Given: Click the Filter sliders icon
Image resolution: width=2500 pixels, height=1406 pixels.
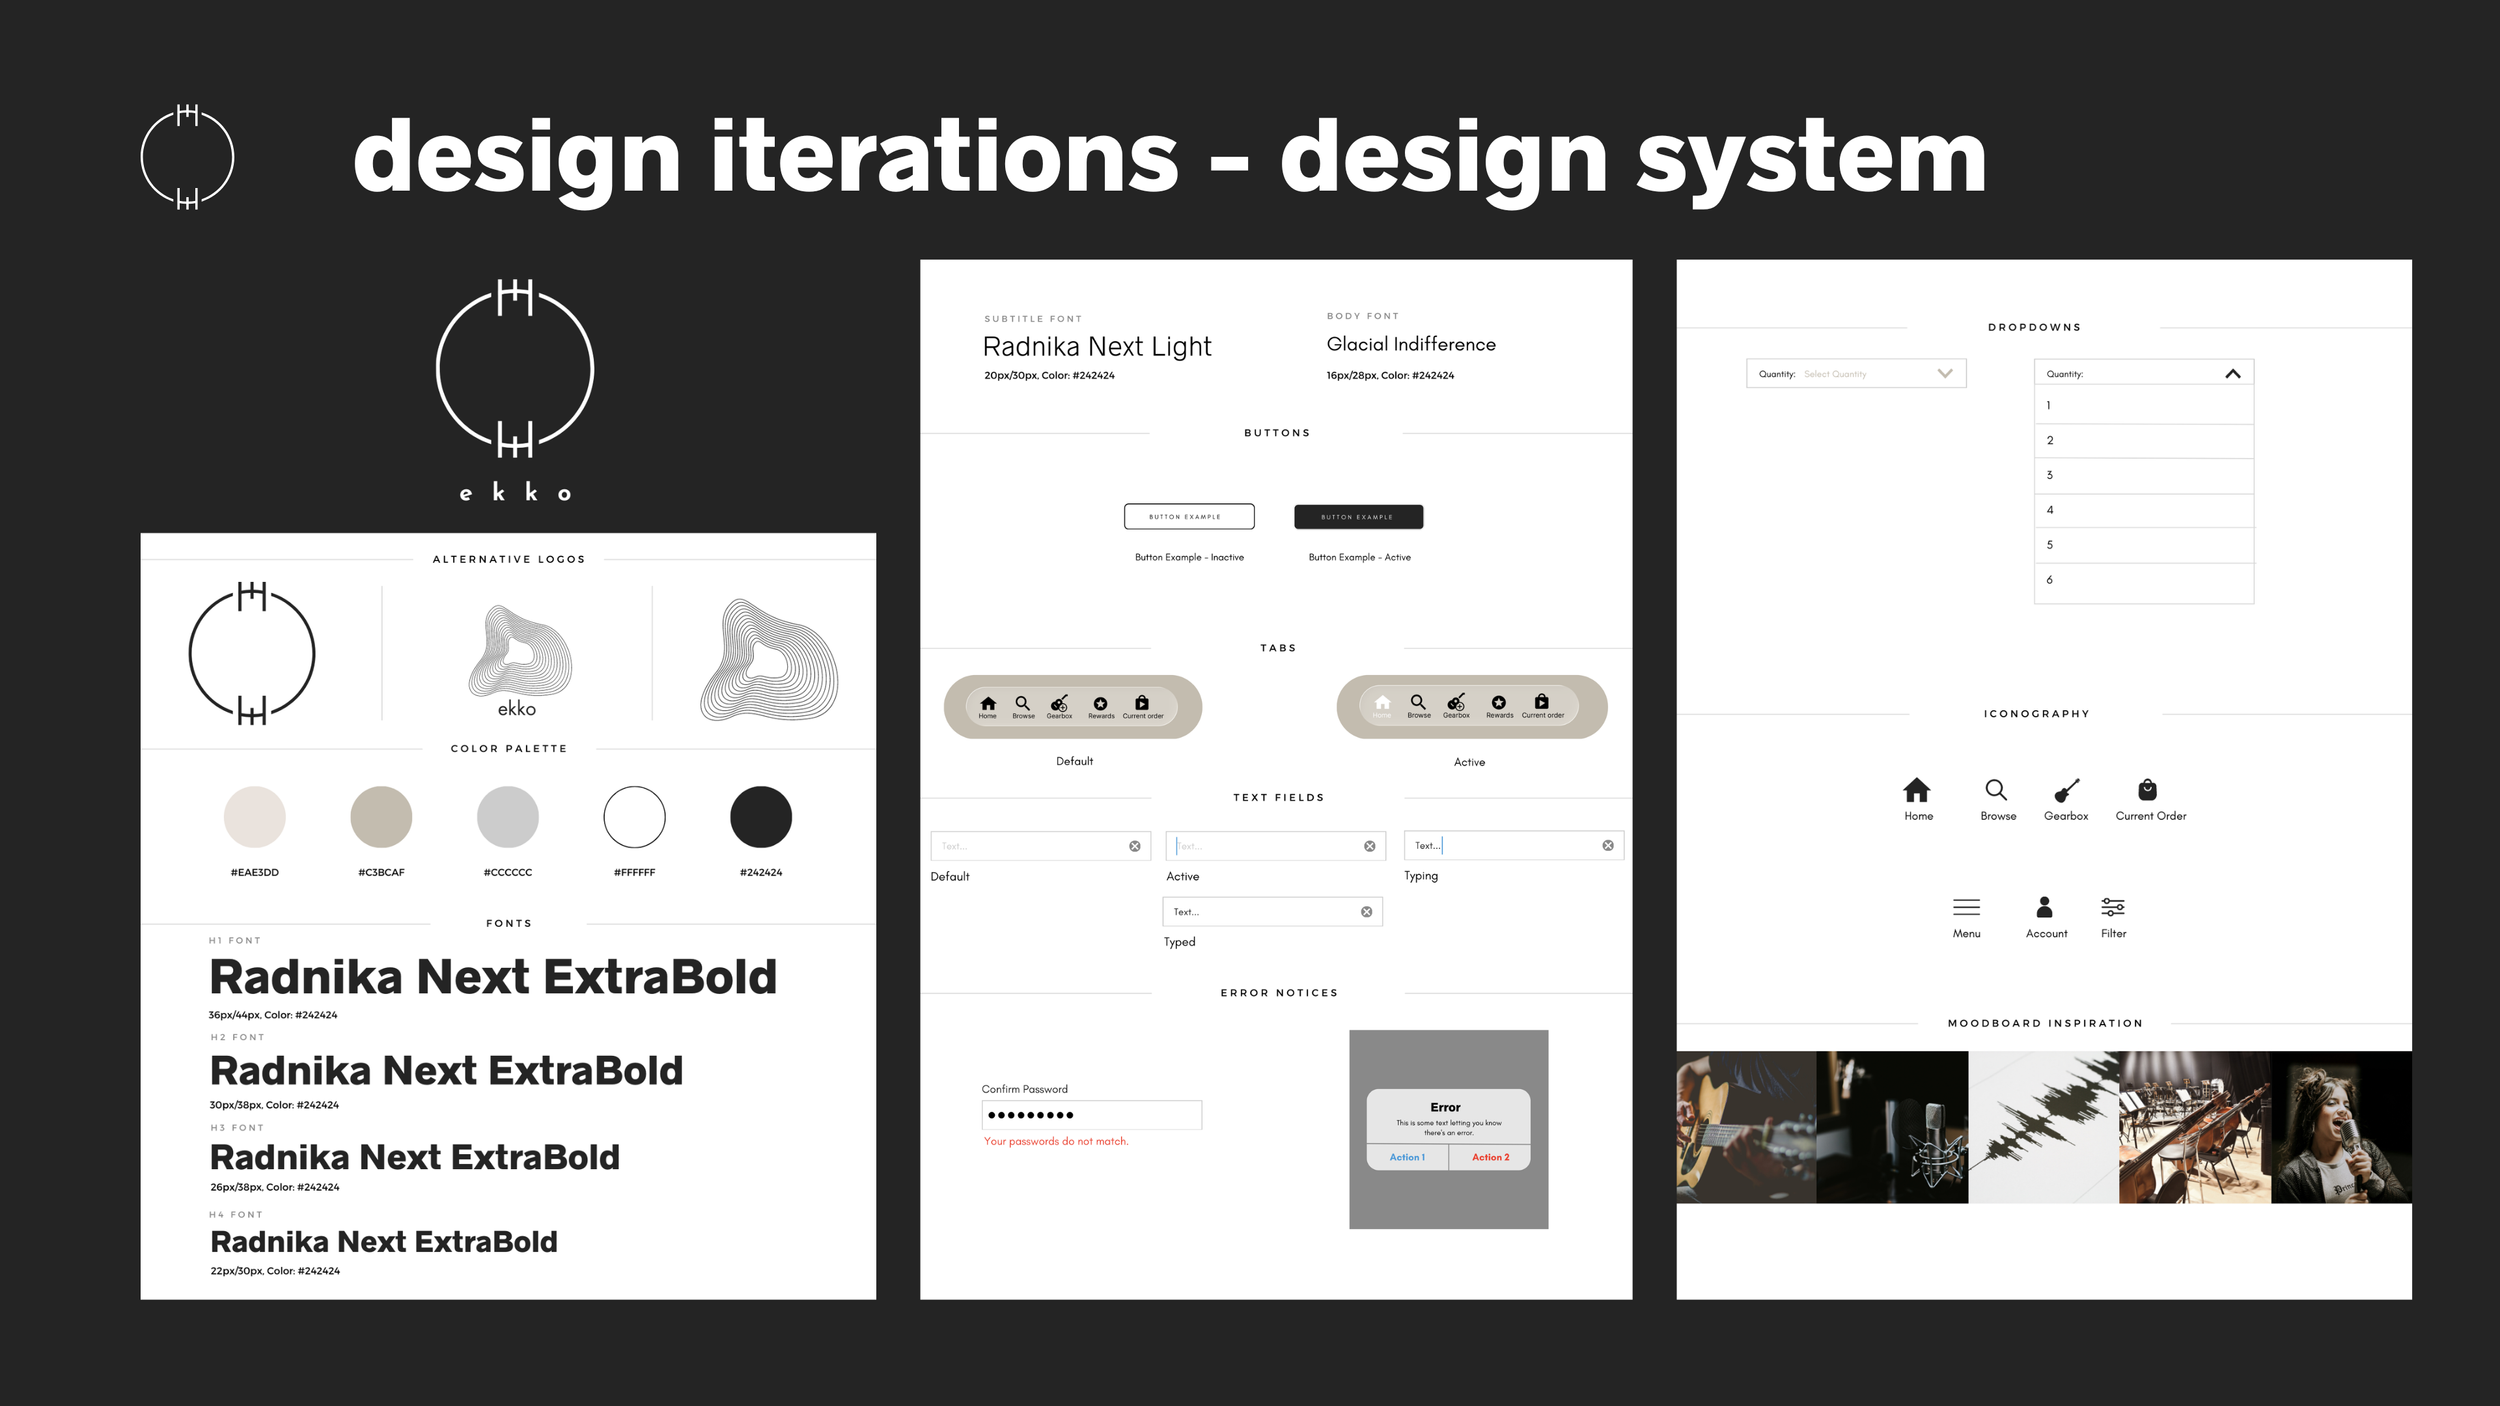Looking at the screenshot, I should coord(2112,907).
